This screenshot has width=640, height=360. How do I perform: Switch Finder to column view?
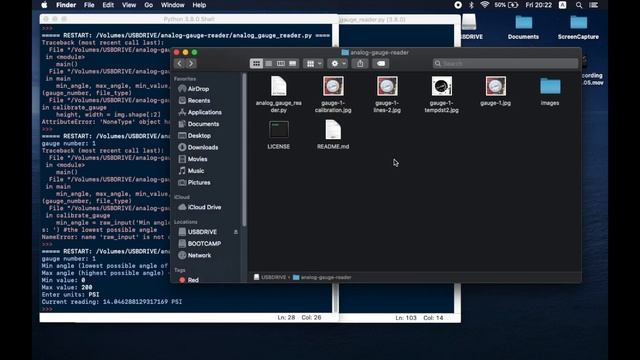(x=280, y=63)
